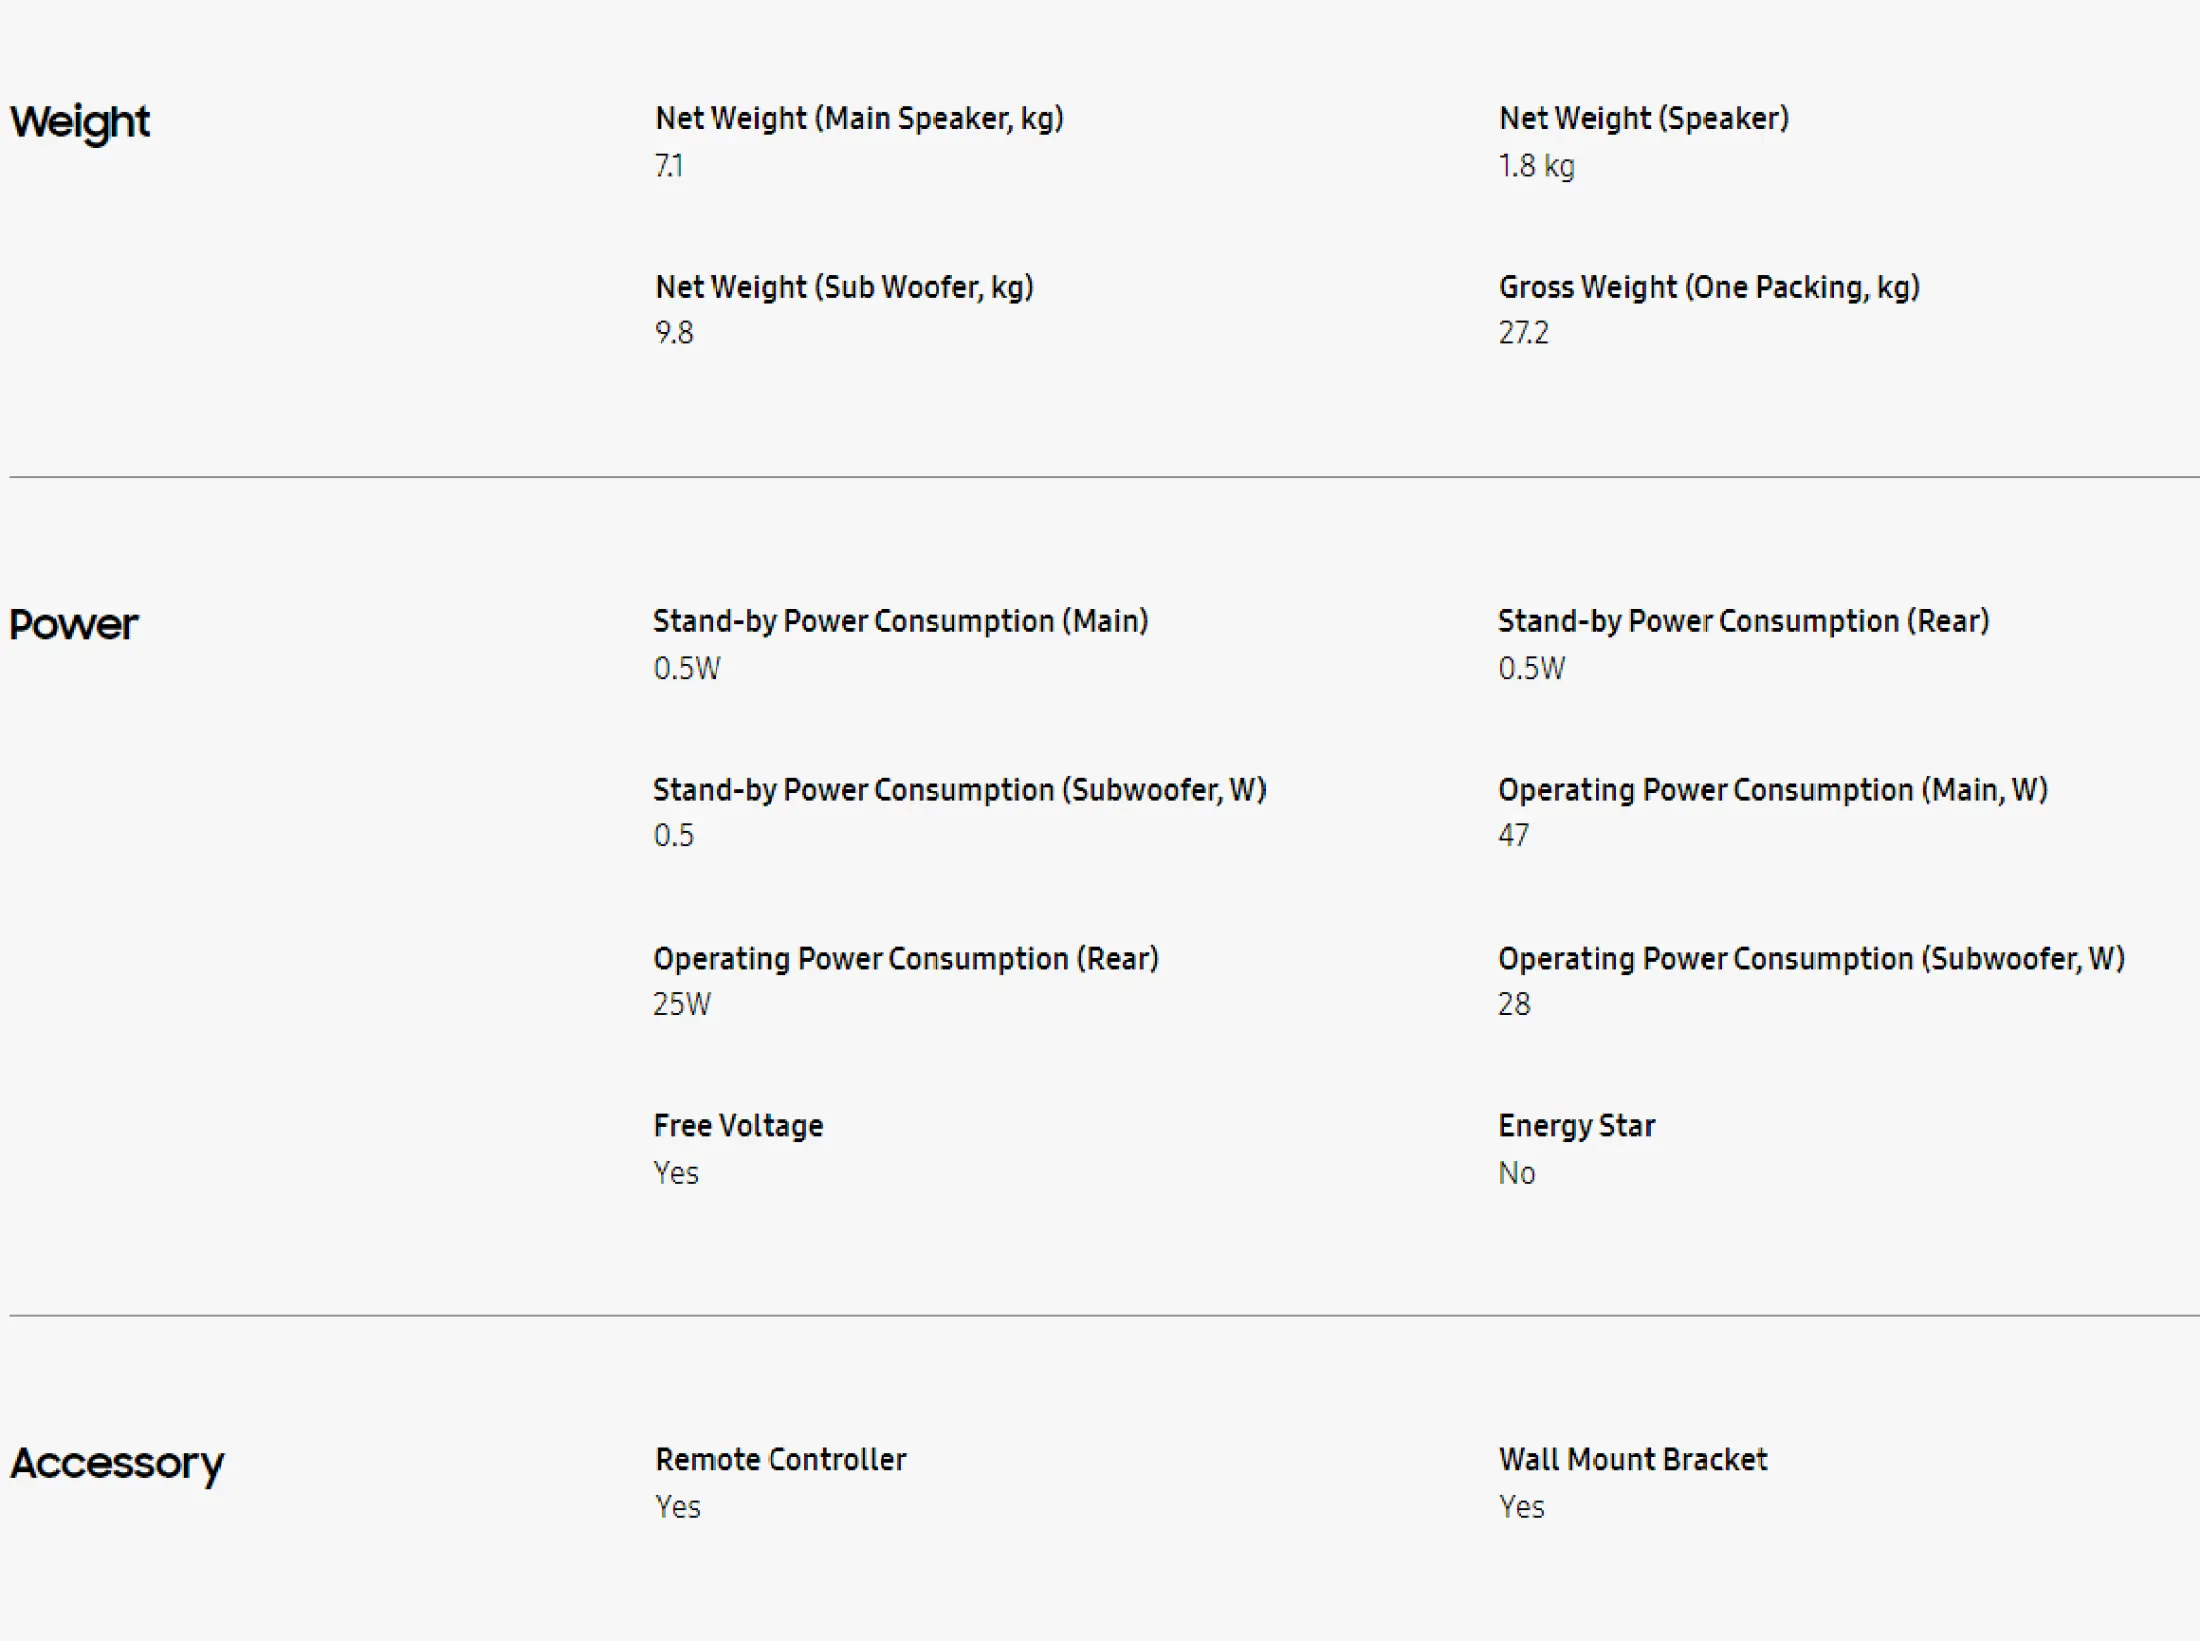Image resolution: width=2200 pixels, height=1641 pixels.
Task: Select the Operating Power Consumption (Subwoofer, W) label
Action: [1811, 959]
